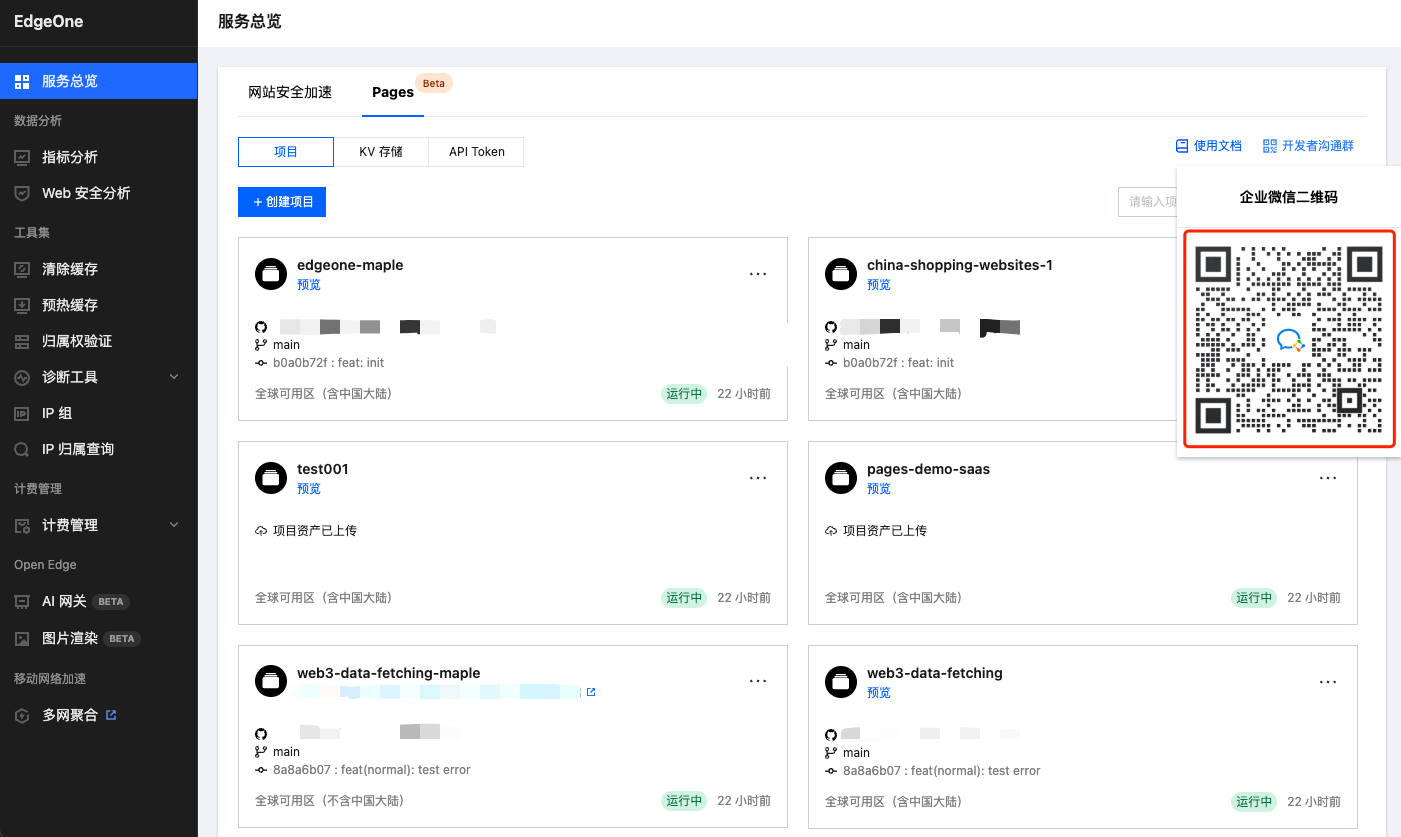The image size is (1401, 837).
Task: Click the project search input field
Action: click(x=1148, y=202)
